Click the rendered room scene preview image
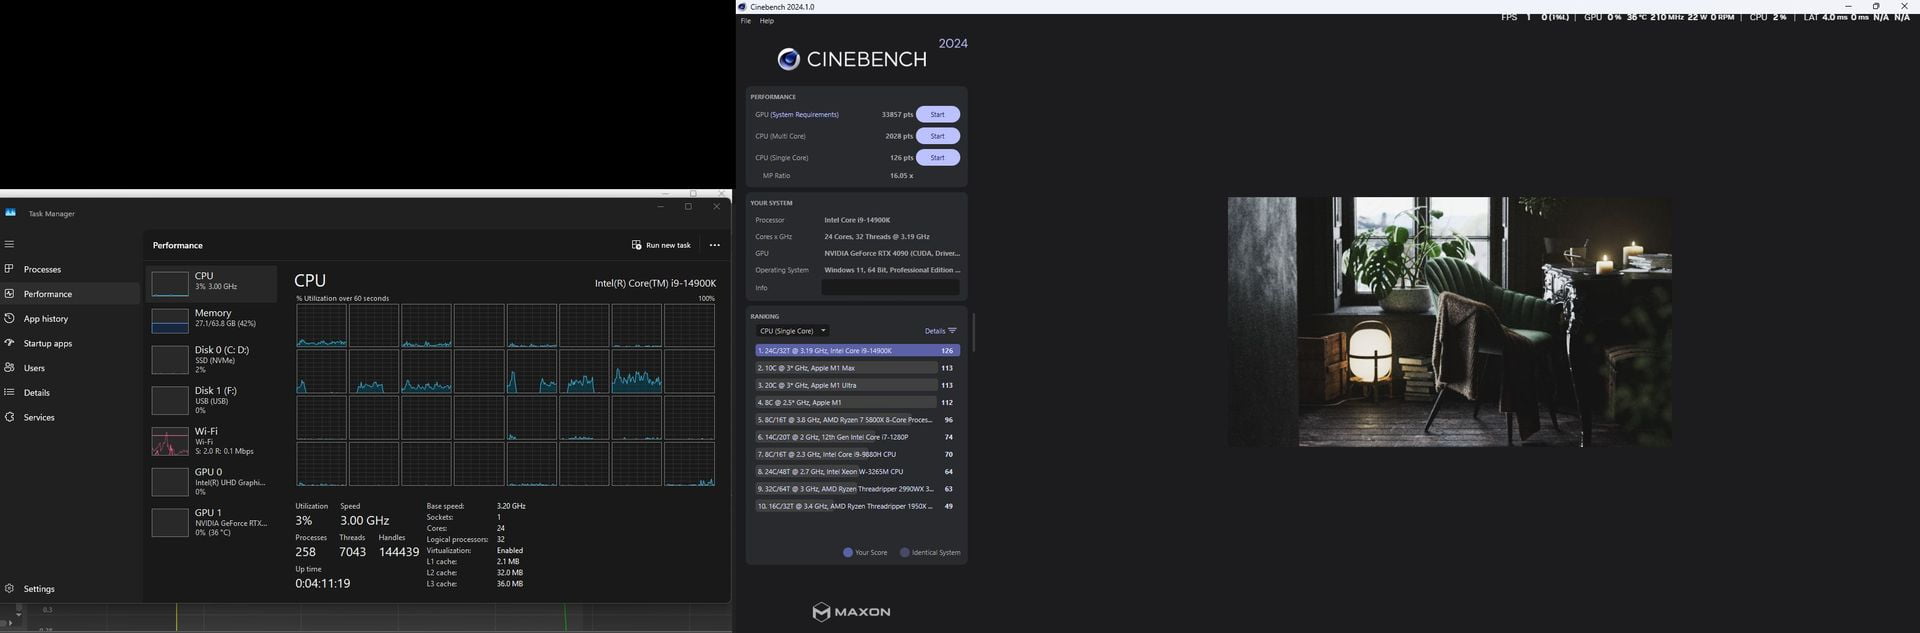1920x633 pixels. (1449, 321)
